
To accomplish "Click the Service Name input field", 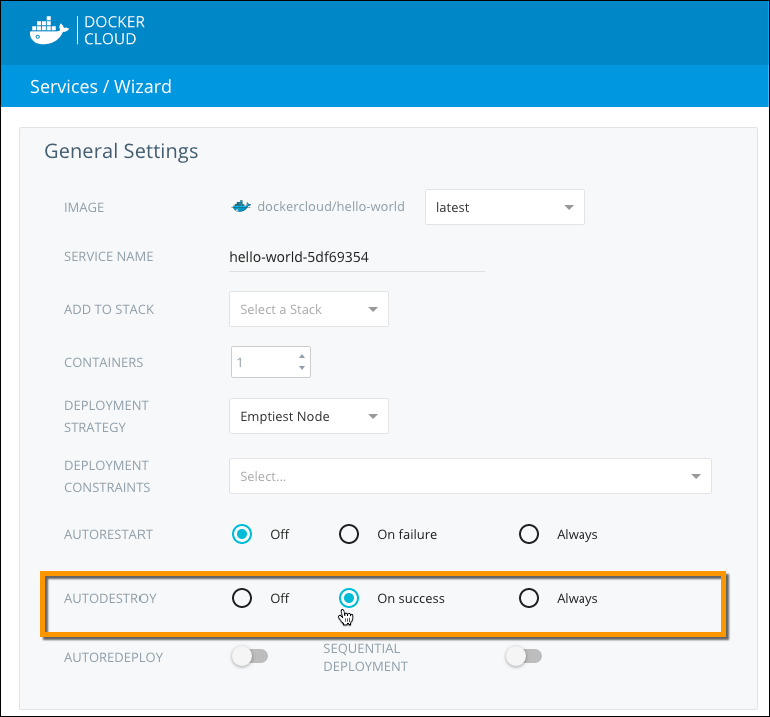I will [356, 257].
